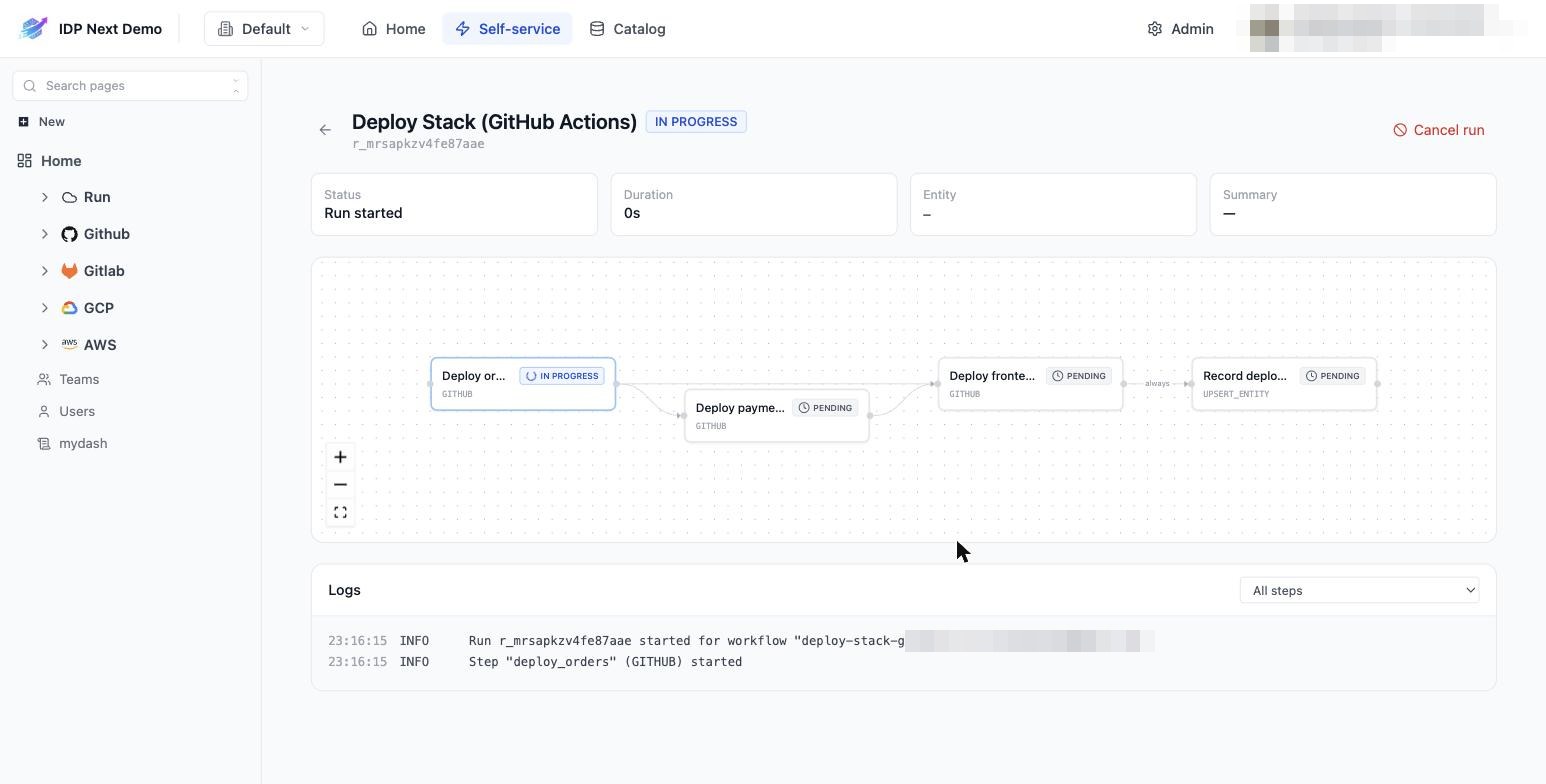Zoom in the workflow graph with plus
This screenshot has width=1546, height=784.
340,457
